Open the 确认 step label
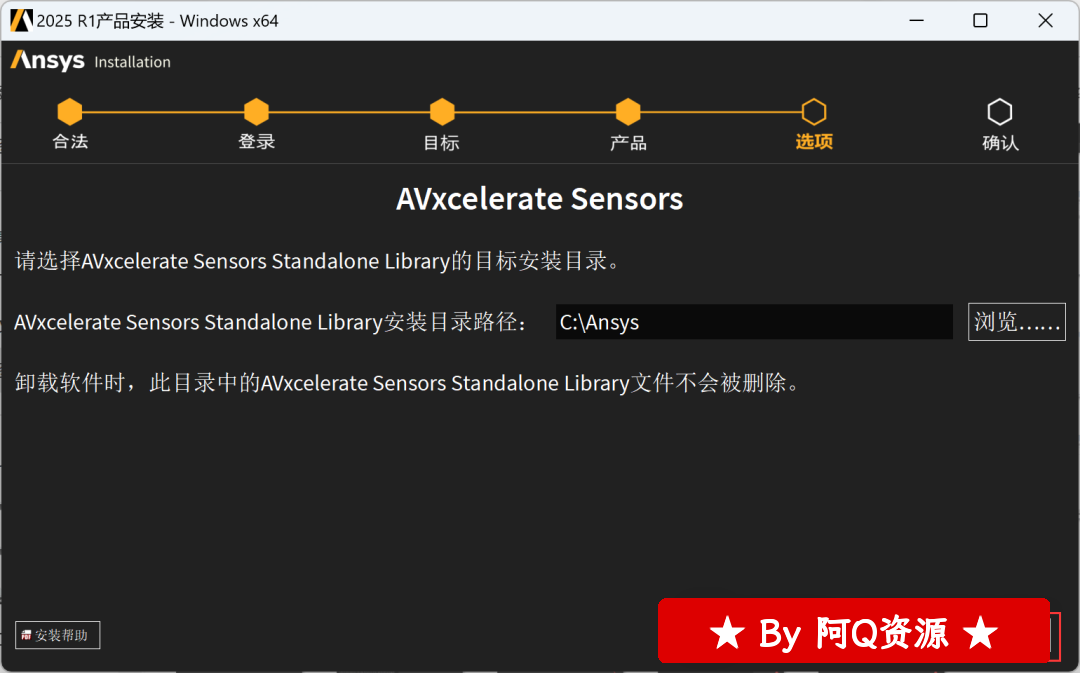The width and height of the screenshot is (1080, 673). click(x=1000, y=143)
